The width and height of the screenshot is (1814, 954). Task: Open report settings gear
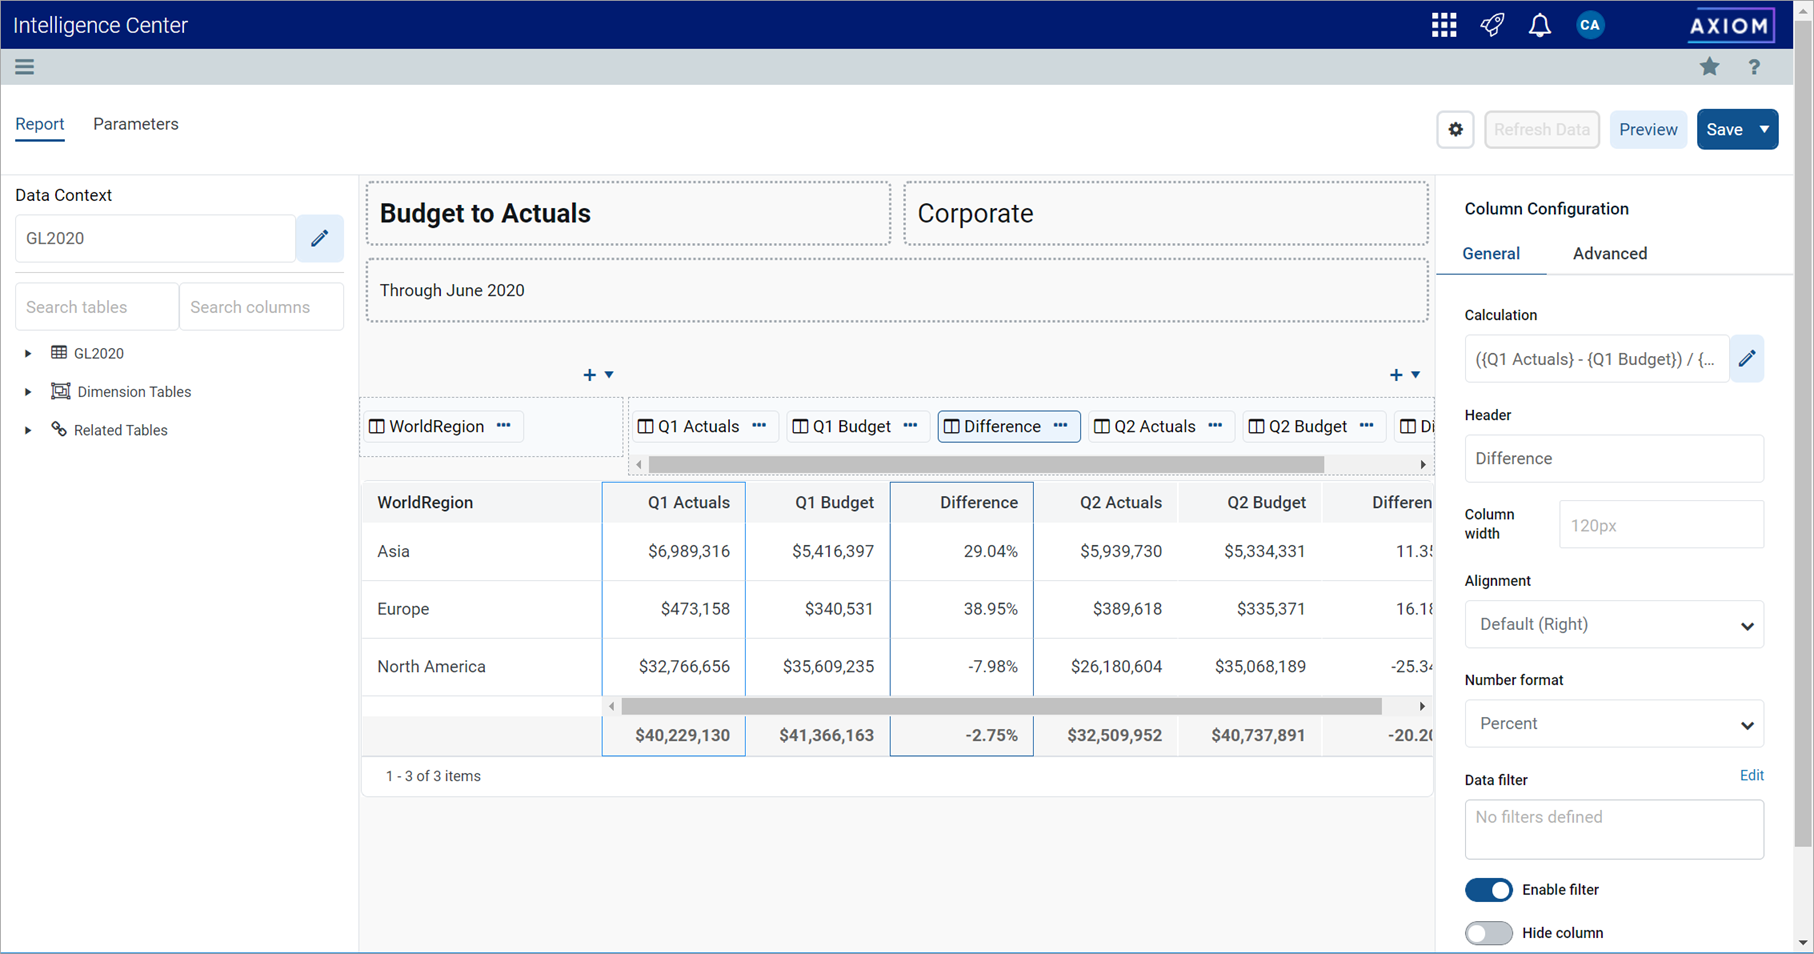pyautogui.click(x=1455, y=130)
